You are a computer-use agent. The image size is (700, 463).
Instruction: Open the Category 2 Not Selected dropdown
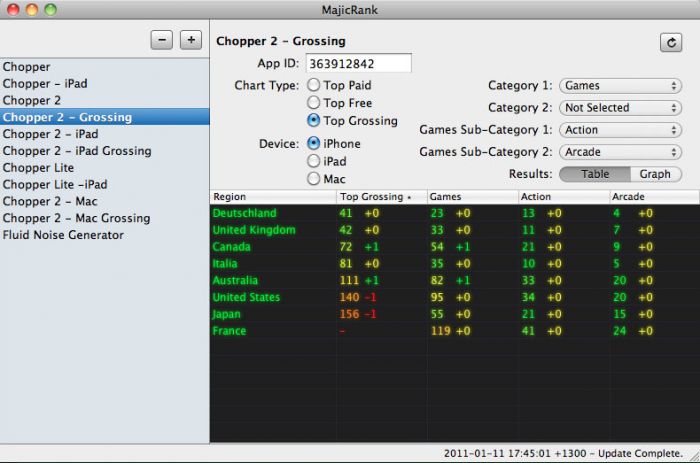click(620, 108)
